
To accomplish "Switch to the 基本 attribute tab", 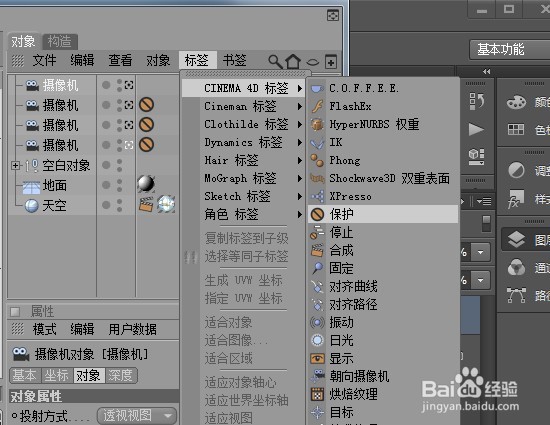I will [x=25, y=376].
